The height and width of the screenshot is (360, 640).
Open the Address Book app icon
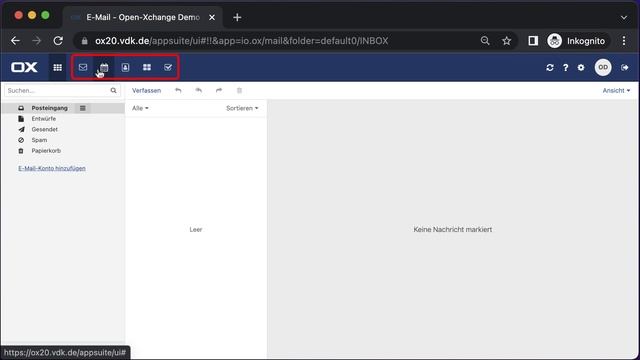[x=125, y=67]
